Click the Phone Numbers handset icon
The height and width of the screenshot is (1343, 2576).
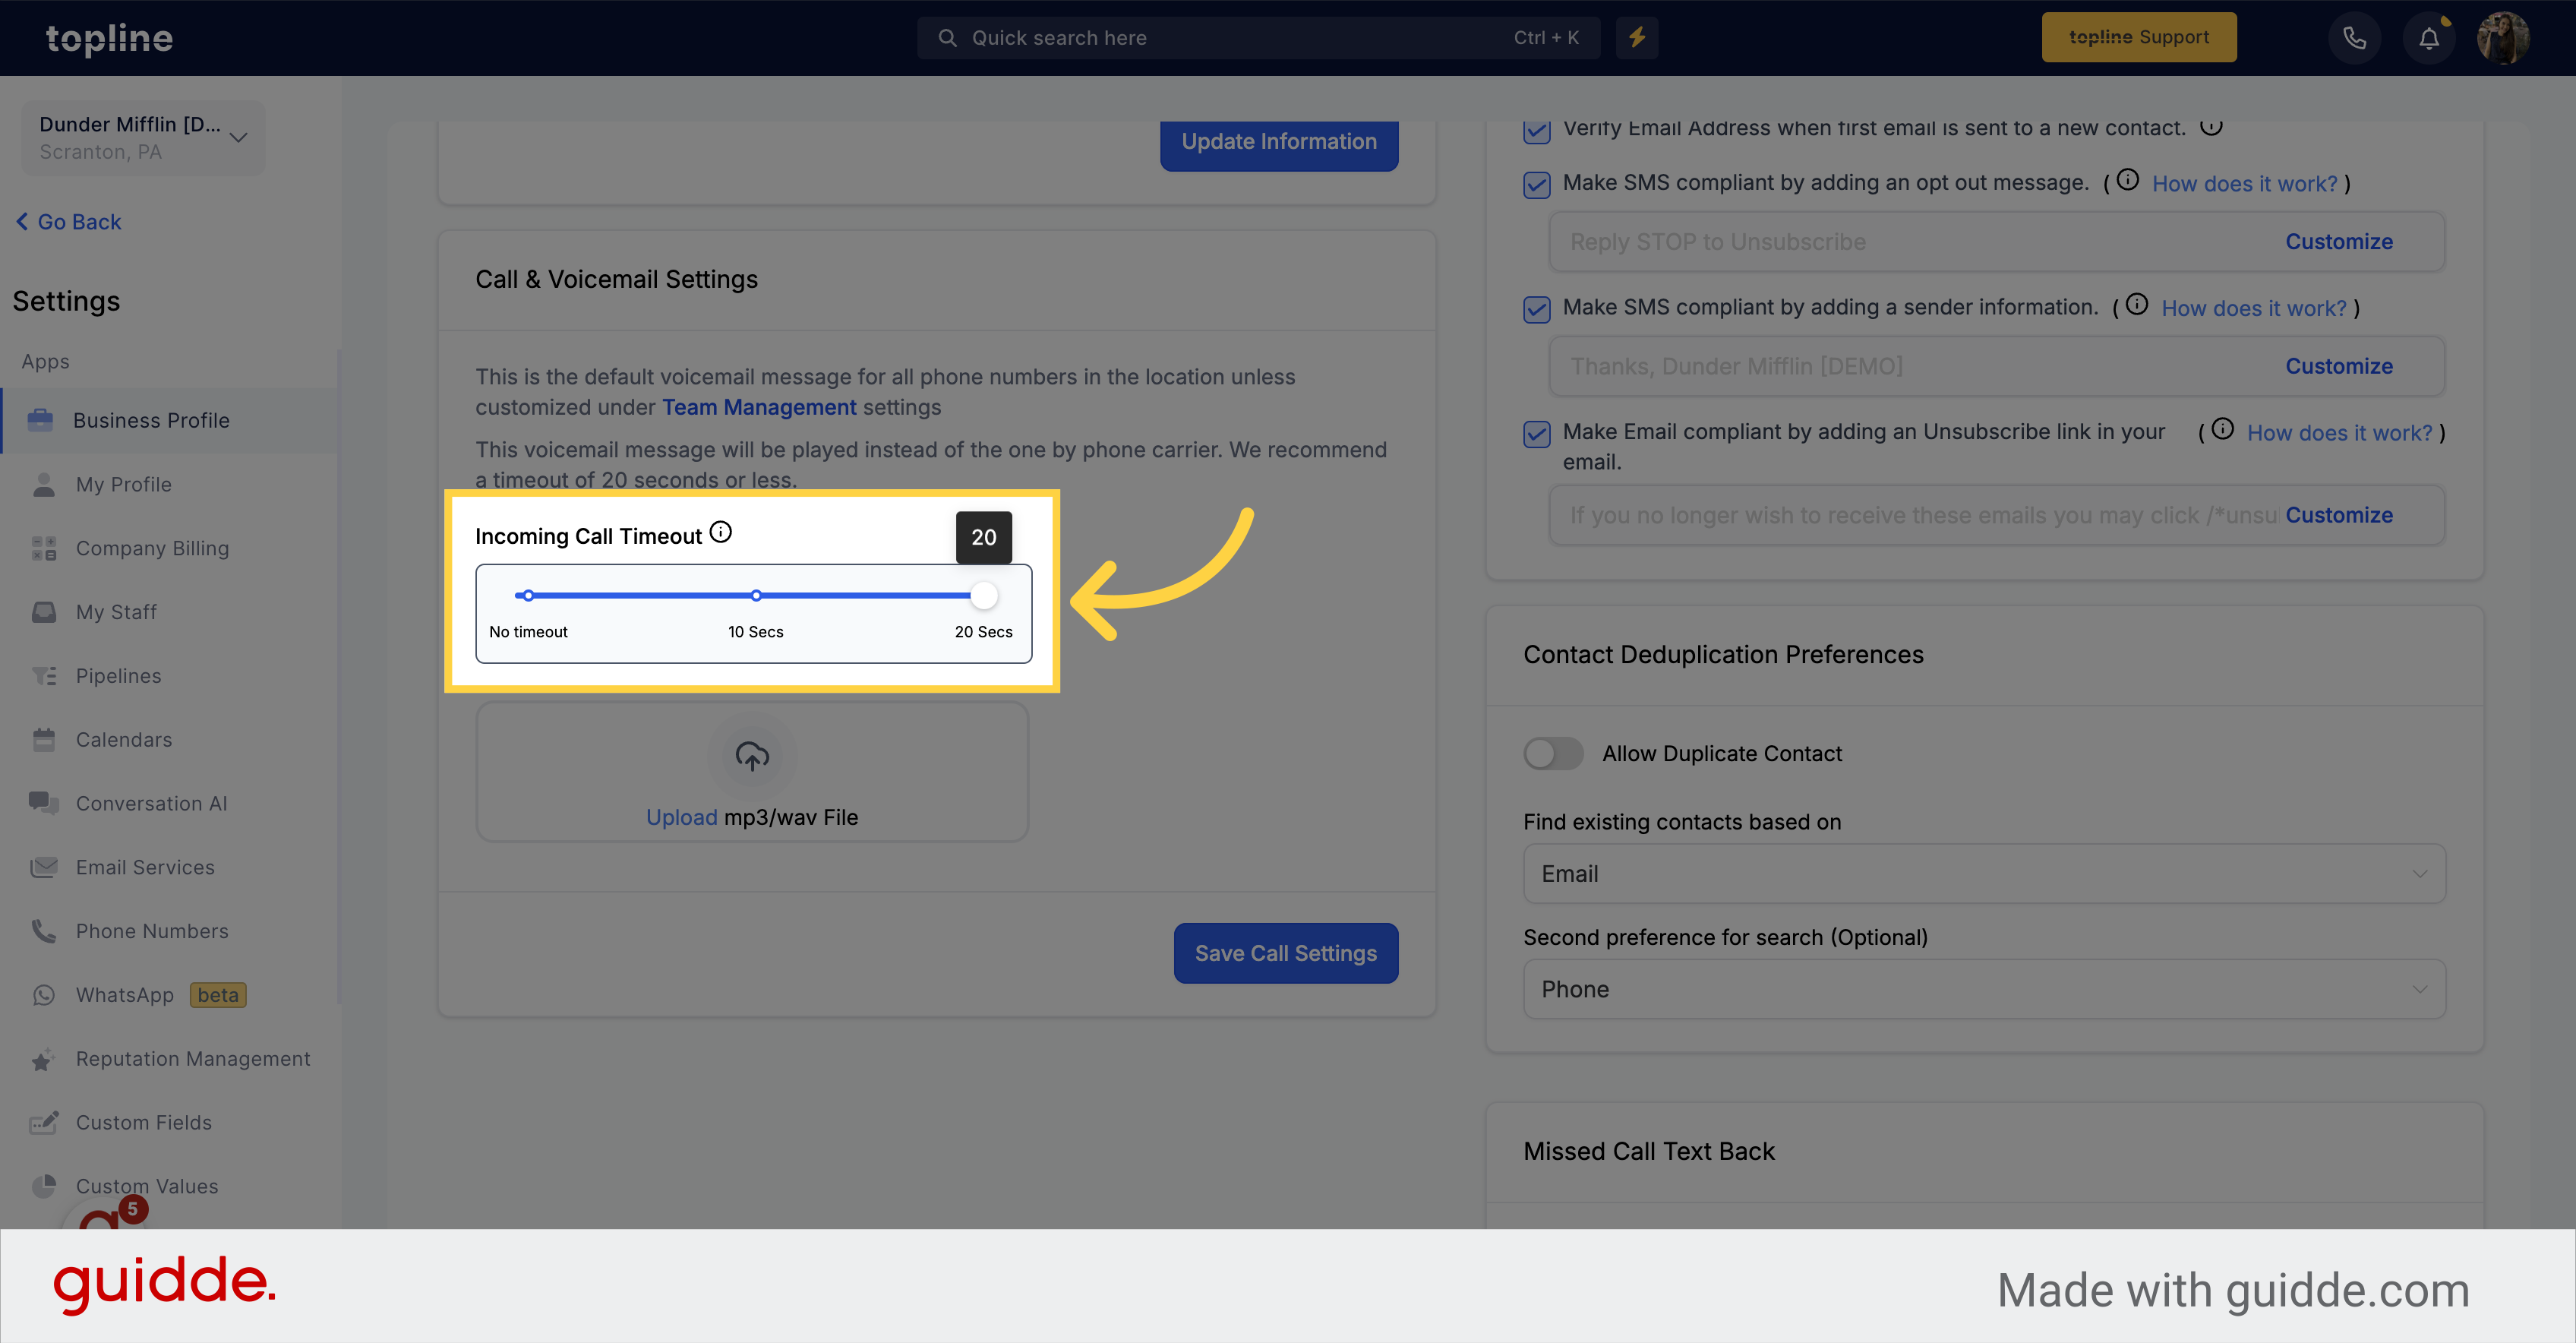(44, 931)
